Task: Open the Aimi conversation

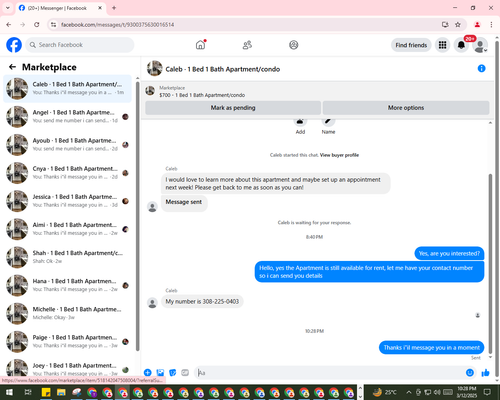Action: coord(67,229)
